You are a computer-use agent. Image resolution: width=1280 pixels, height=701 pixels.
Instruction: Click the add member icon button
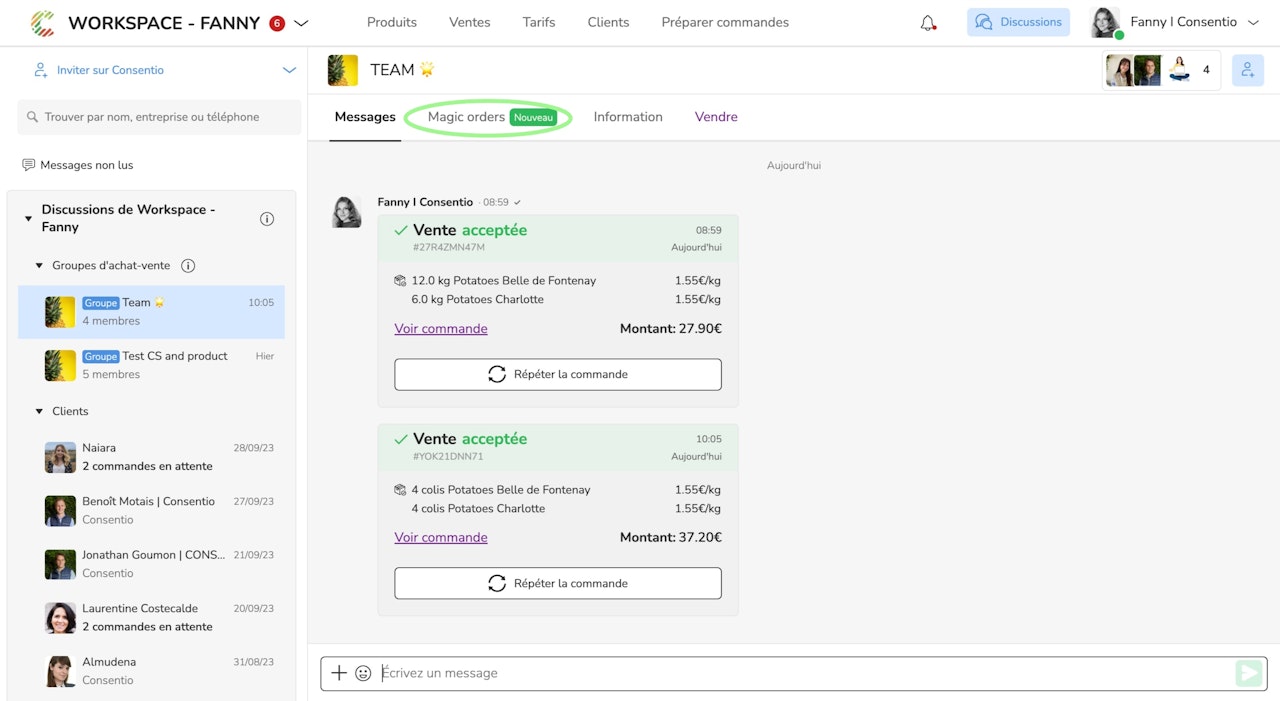click(x=1248, y=70)
